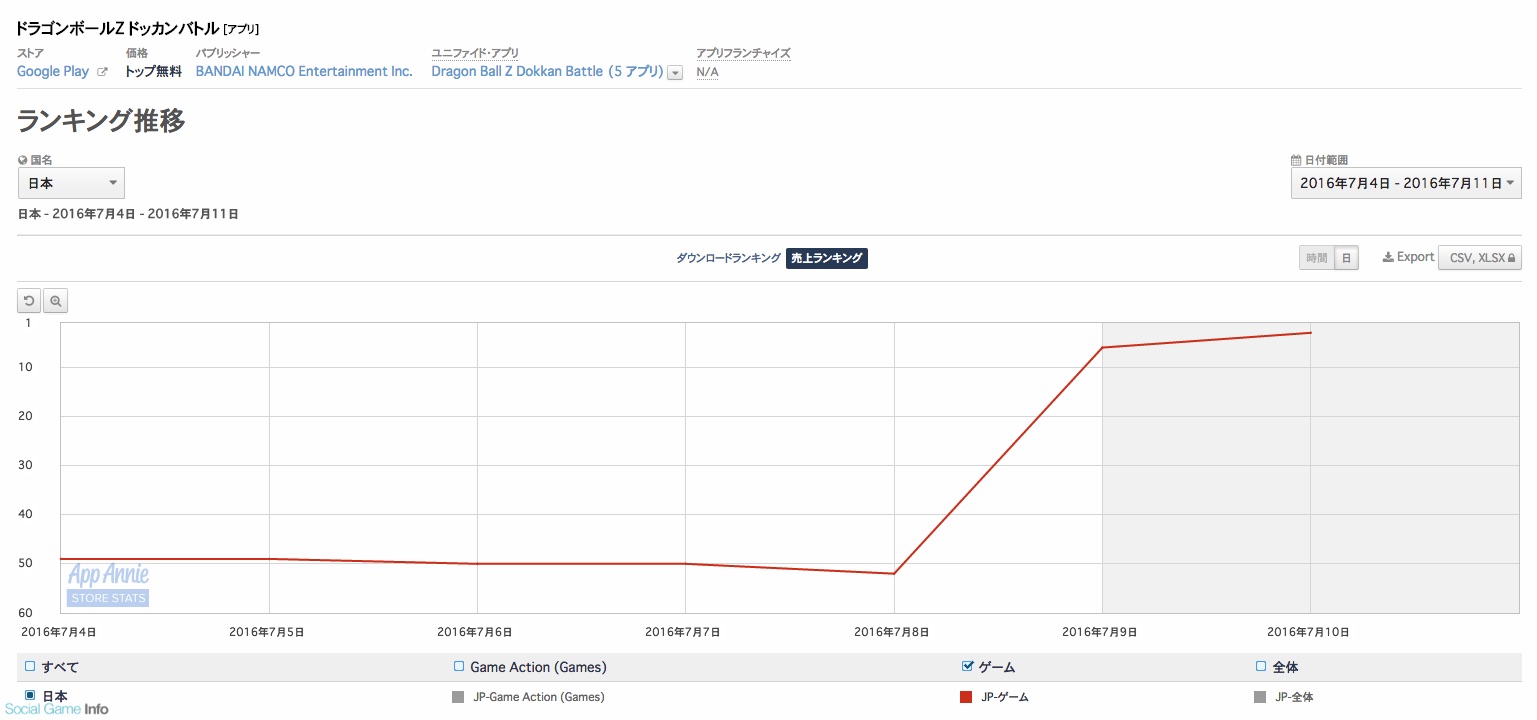Click the ユニファイド・アプリ header label
This screenshot has height=720, width=1537.
pyautogui.click(x=475, y=53)
